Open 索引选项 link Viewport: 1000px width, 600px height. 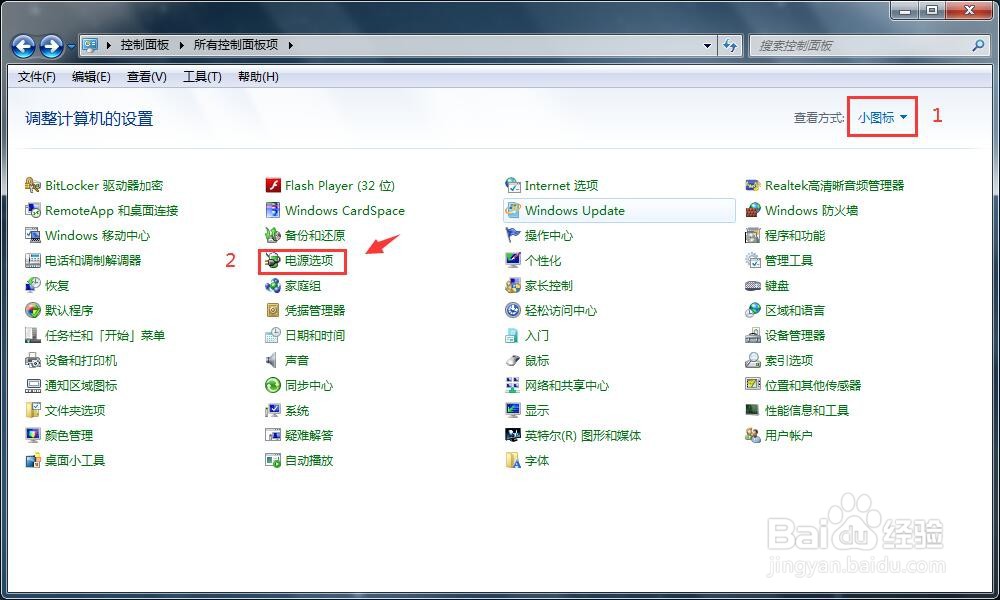tap(789, 360)
